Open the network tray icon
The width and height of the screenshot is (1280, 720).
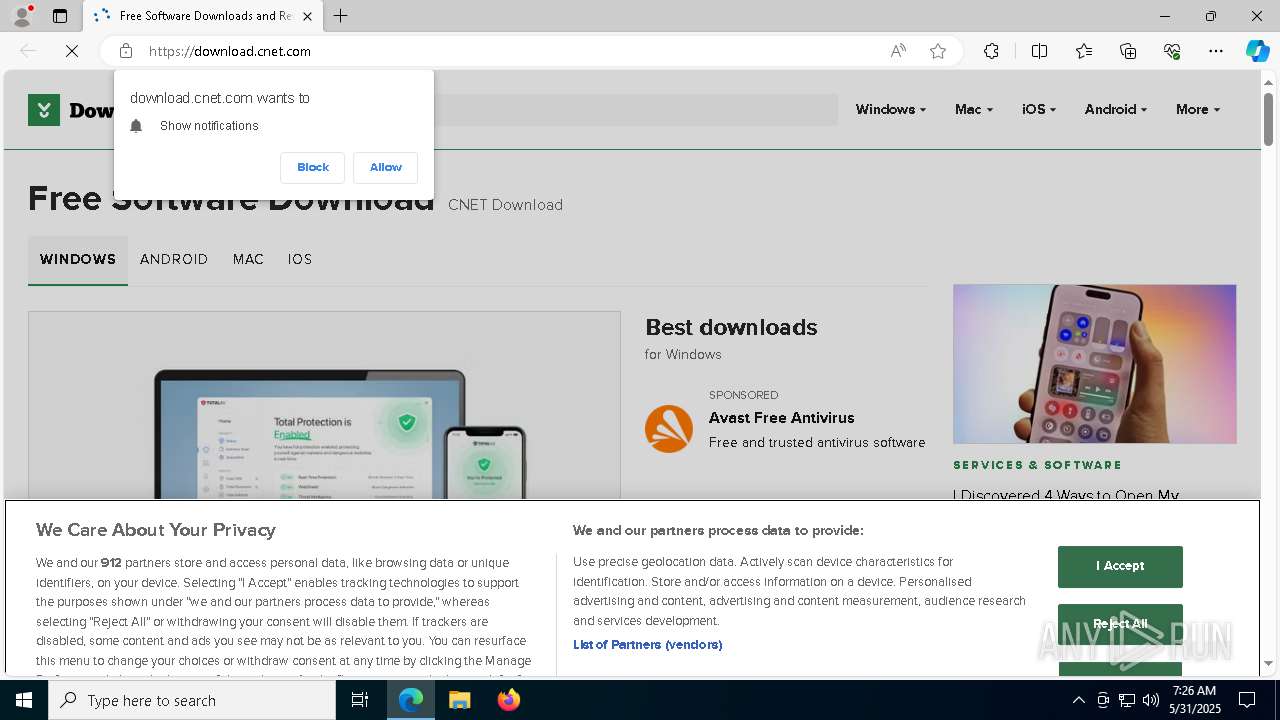click(x=1127, y=700)
